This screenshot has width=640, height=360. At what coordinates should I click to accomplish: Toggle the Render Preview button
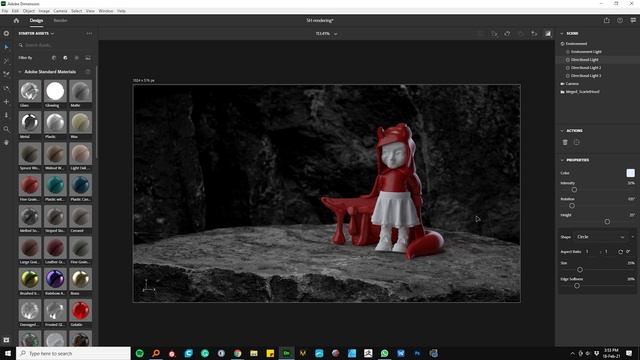(548, 33)
